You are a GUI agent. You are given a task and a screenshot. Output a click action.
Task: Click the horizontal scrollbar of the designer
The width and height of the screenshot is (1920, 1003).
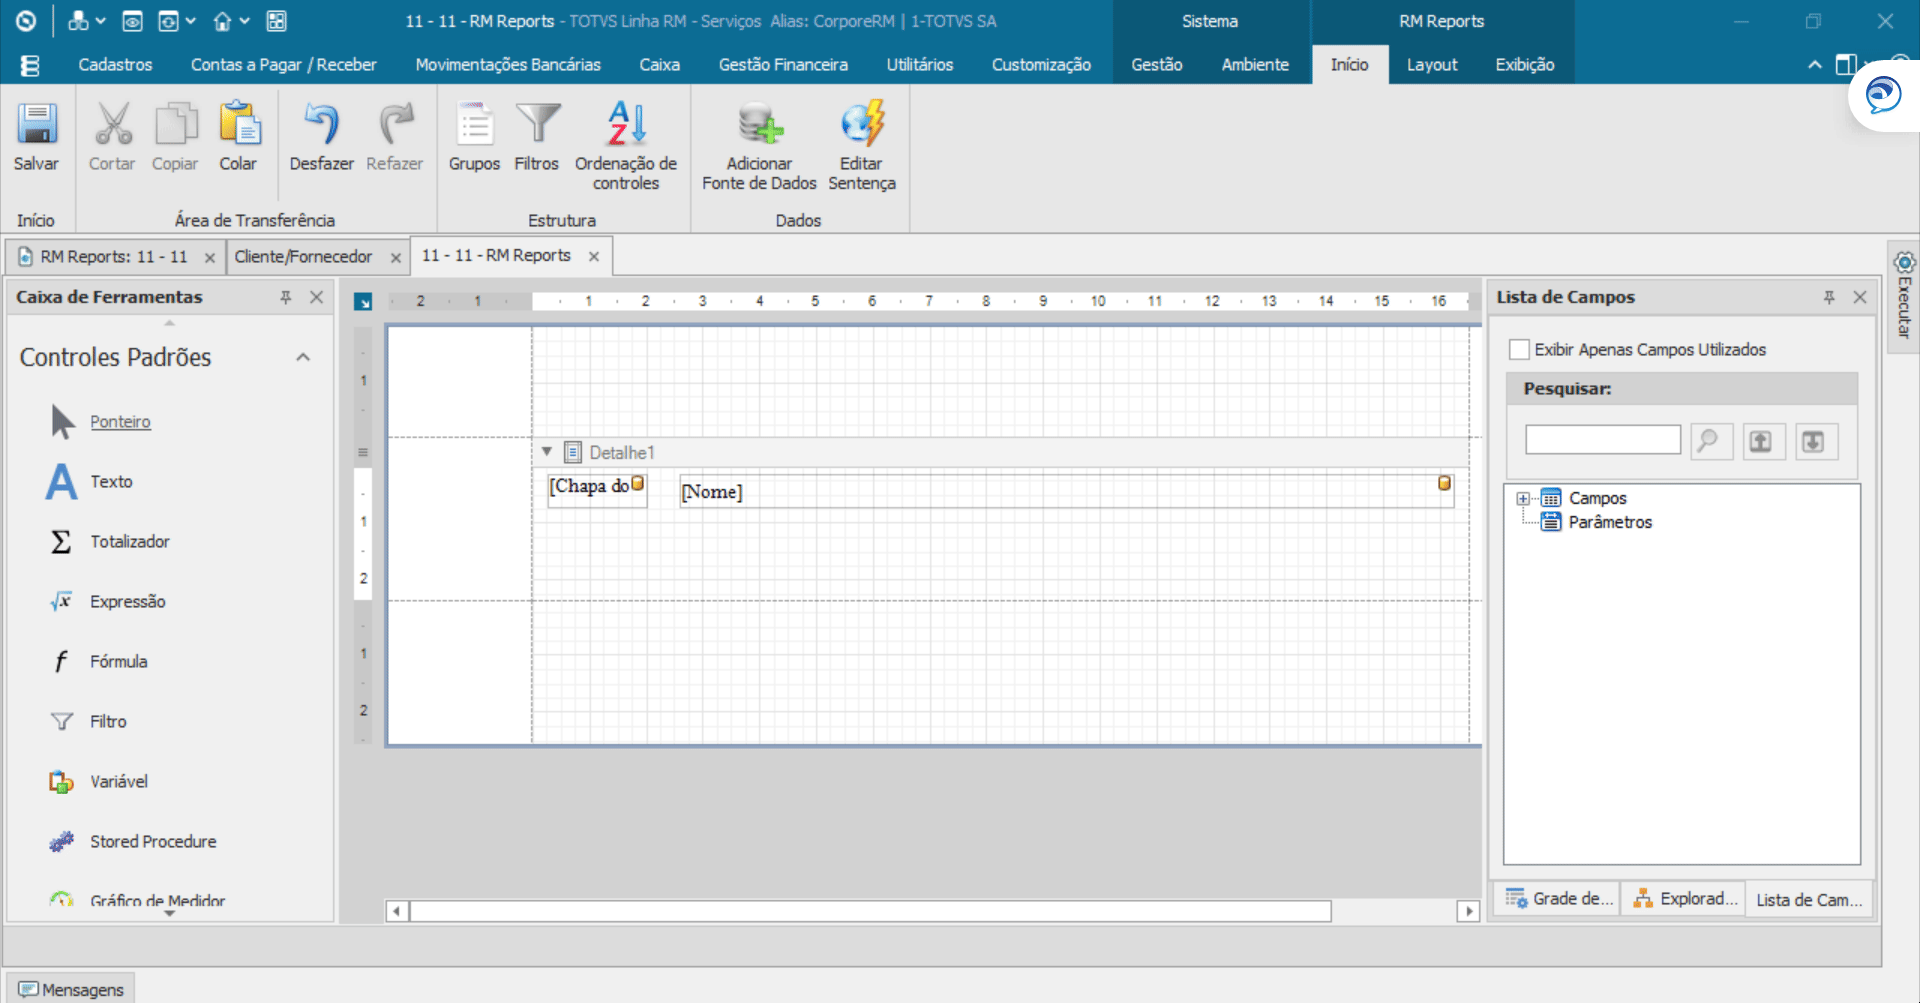tap(870, 911)
